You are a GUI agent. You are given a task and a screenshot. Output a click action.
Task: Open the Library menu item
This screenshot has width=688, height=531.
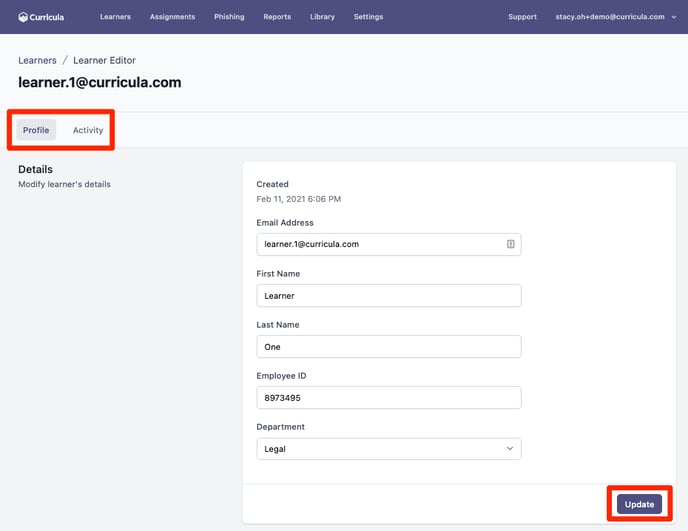pos(322,17)
